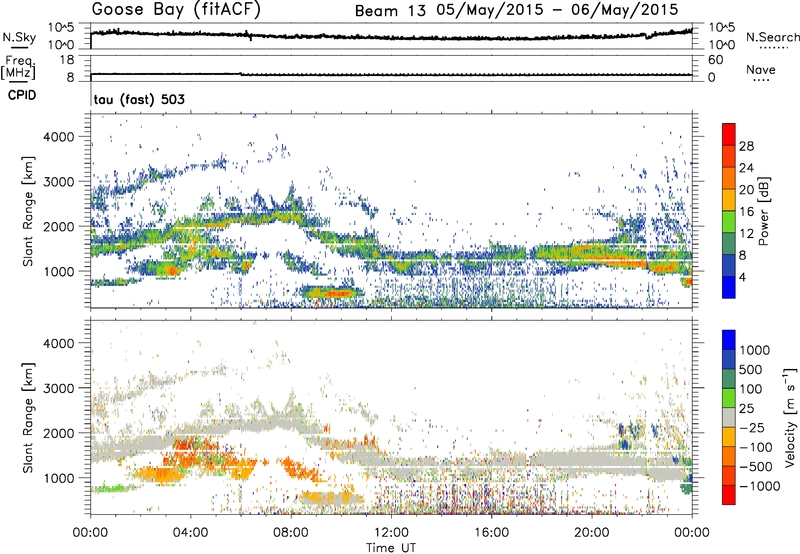
Task: Click bright blue top segment of Velocity colorbar
Action: (x=729, y=340)
